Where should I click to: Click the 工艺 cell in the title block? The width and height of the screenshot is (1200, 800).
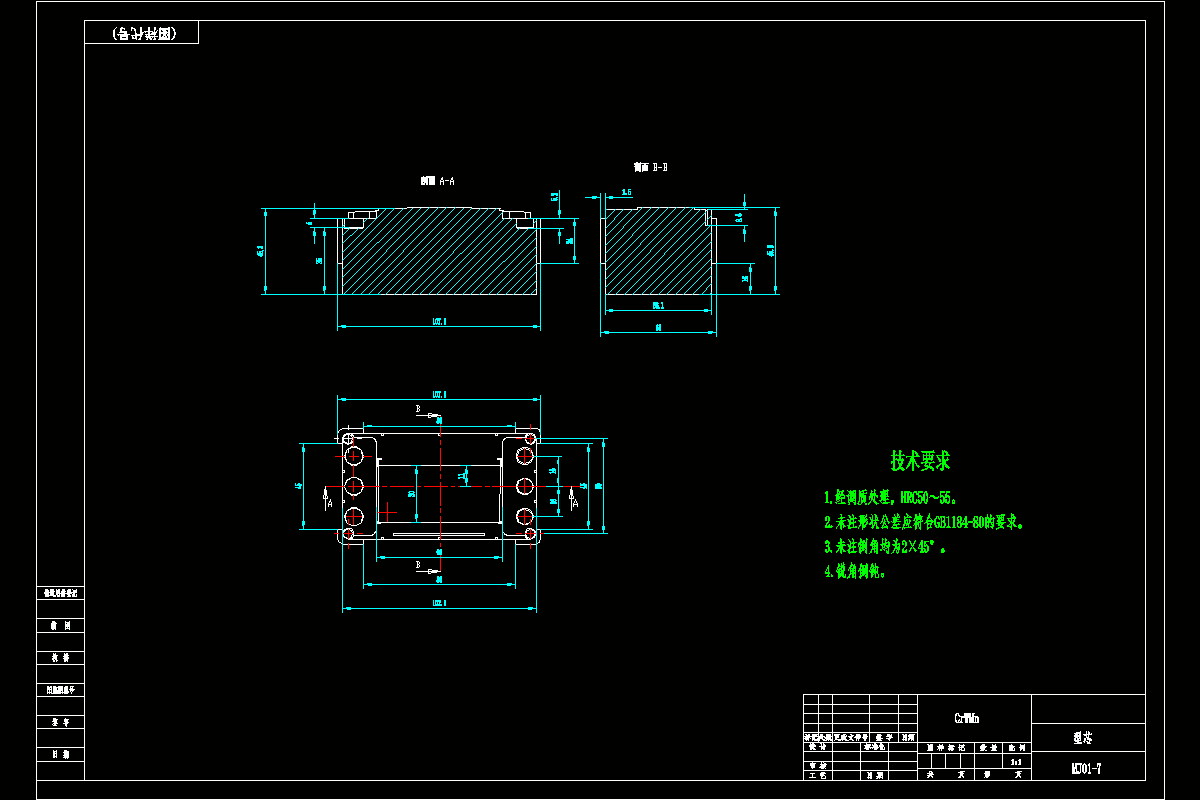pyautogui.click(x=817, y=775)
